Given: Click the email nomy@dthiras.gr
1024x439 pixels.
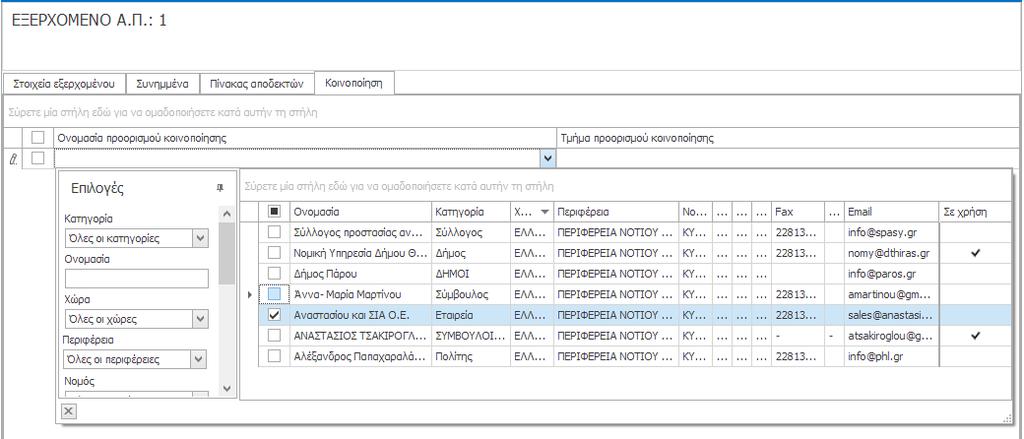Looking at the screenshot, I should [889, 253].
